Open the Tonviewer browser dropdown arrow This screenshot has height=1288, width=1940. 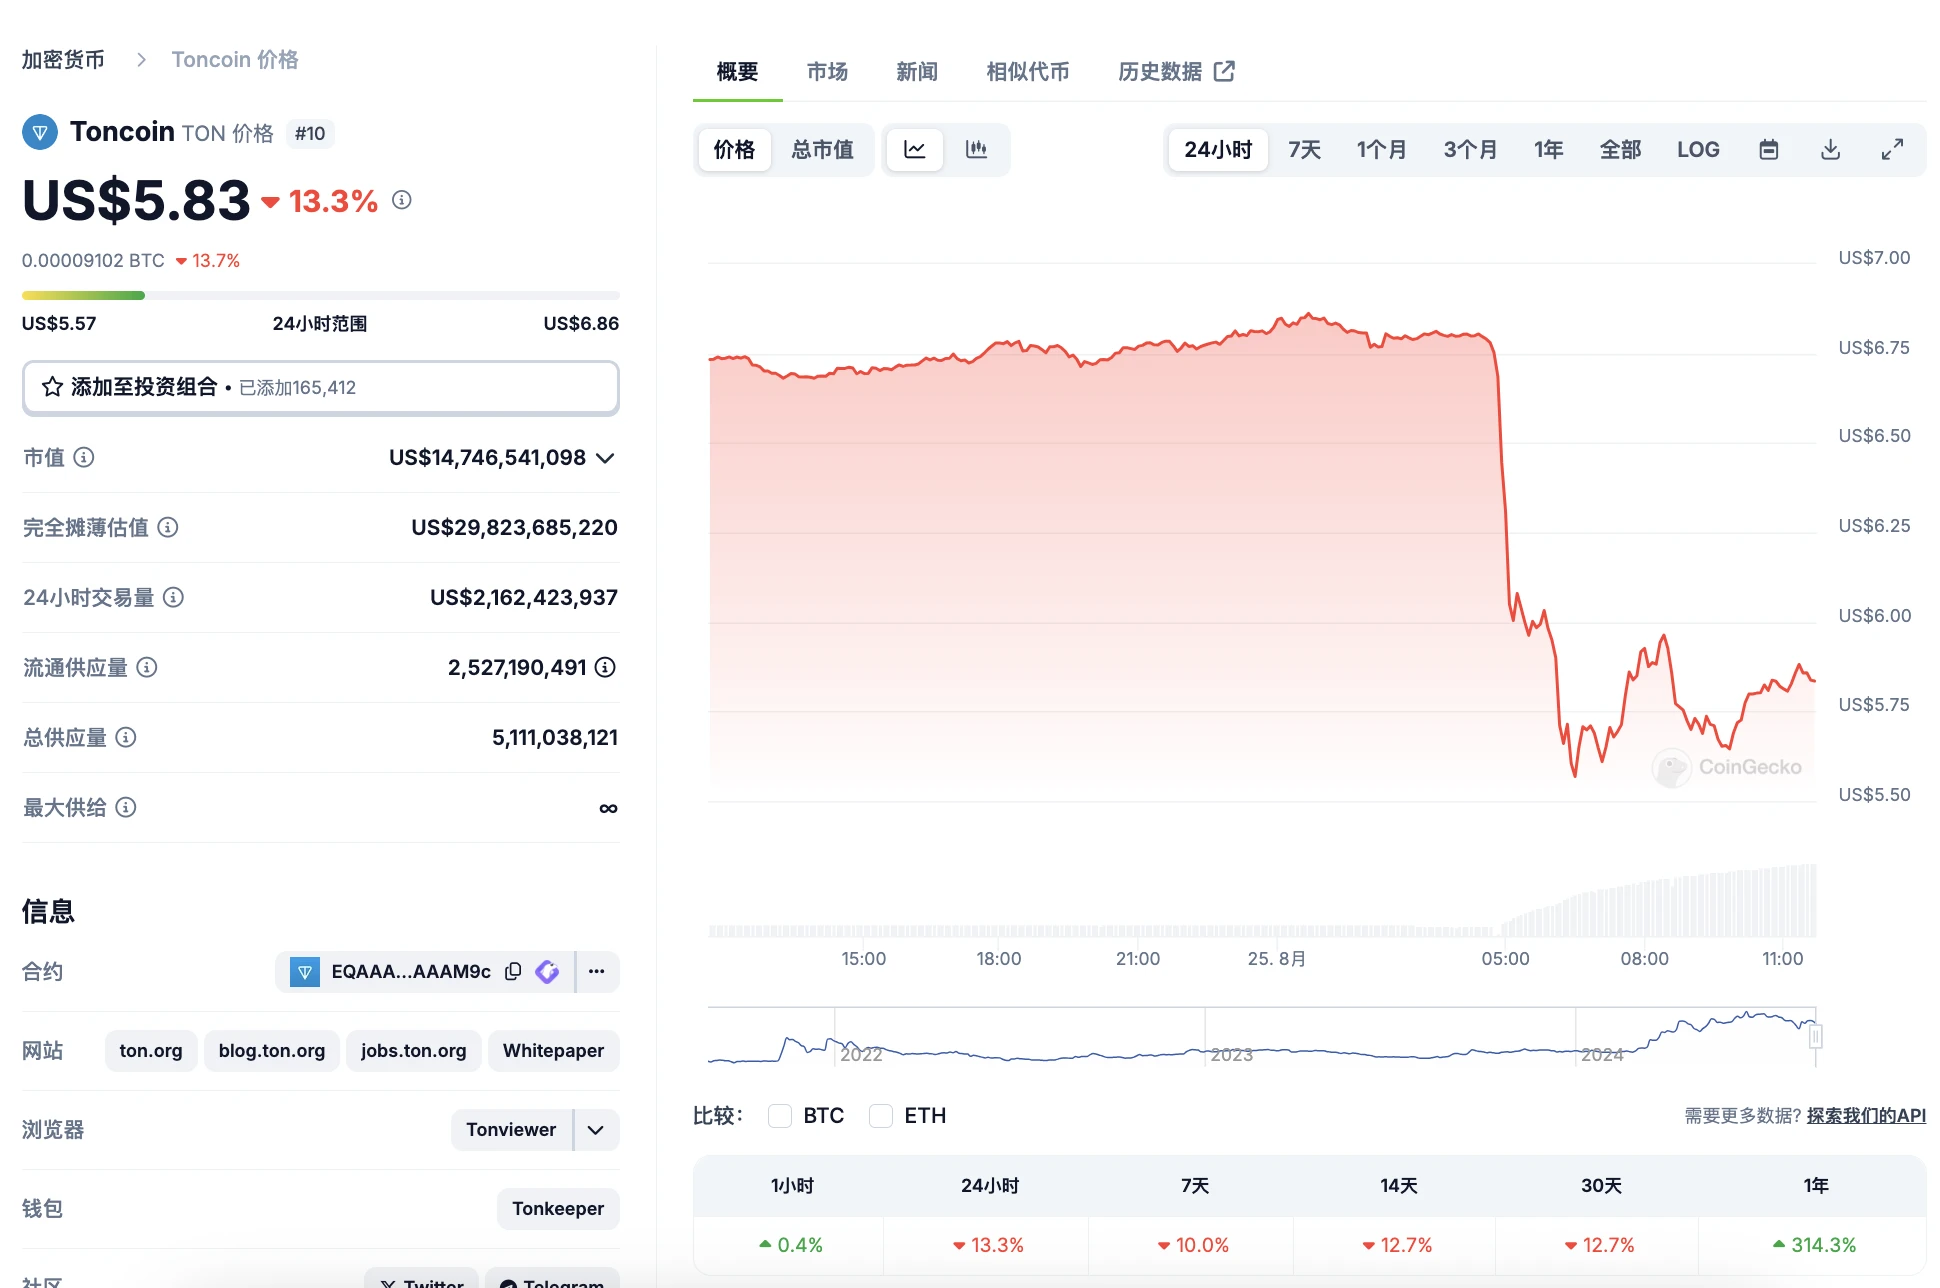[x=596, y=1130]
